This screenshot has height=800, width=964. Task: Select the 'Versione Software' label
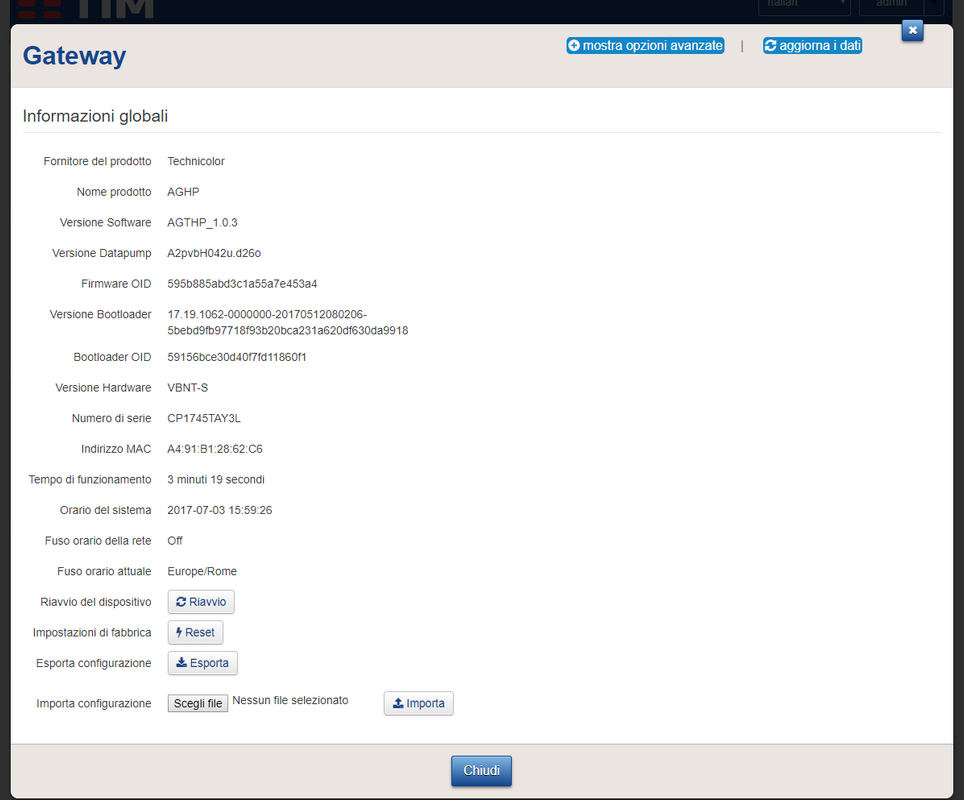105,223
